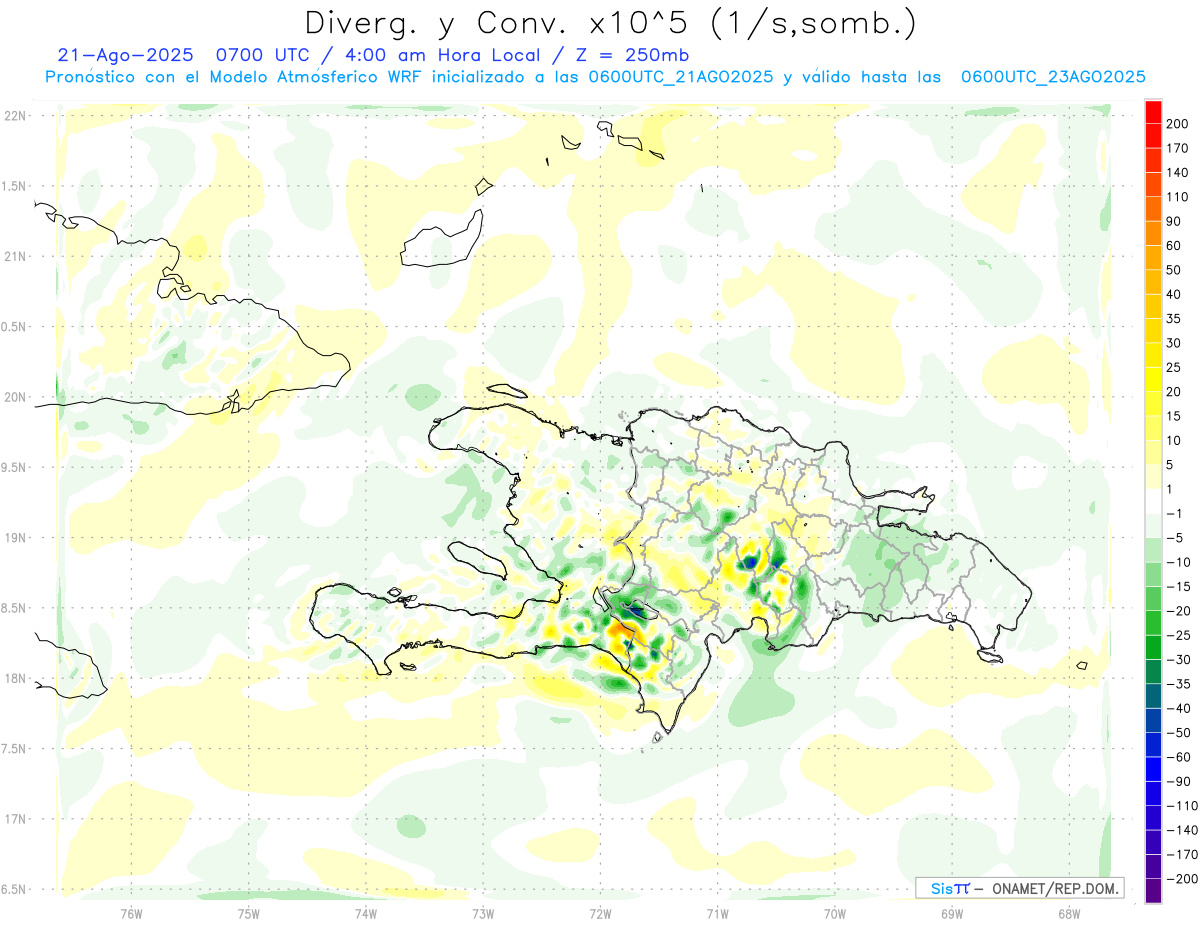Click the latitude label "0.5N"
1200x927 pixels.
click(x=15, y=327)
